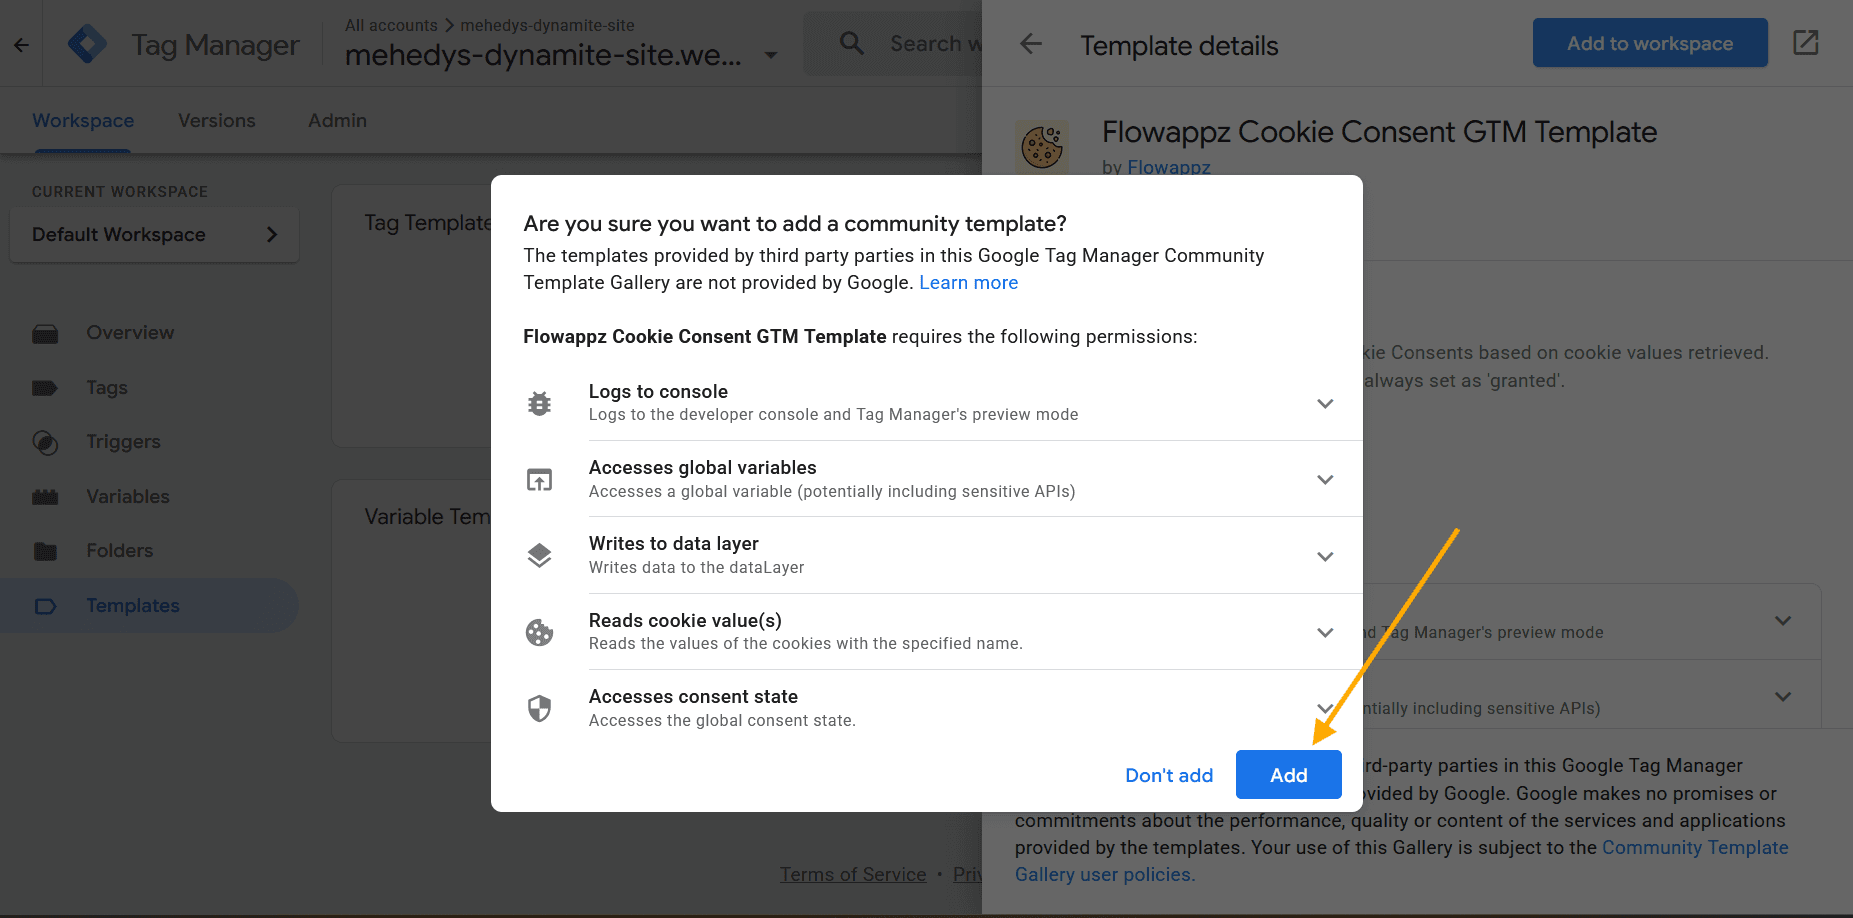Image resolution: width=1853 pixels, height=918 pixels.
Task: Click the Add to workspace button
Action: pyautogui.click(x=1650, y=43)
